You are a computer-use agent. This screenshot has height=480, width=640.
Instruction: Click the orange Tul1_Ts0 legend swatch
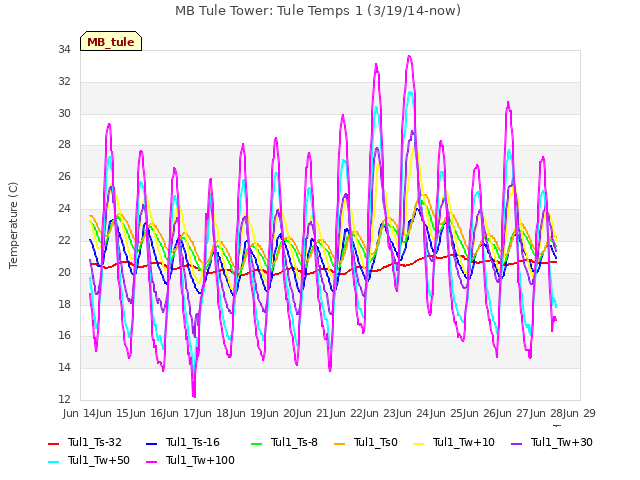340,444
